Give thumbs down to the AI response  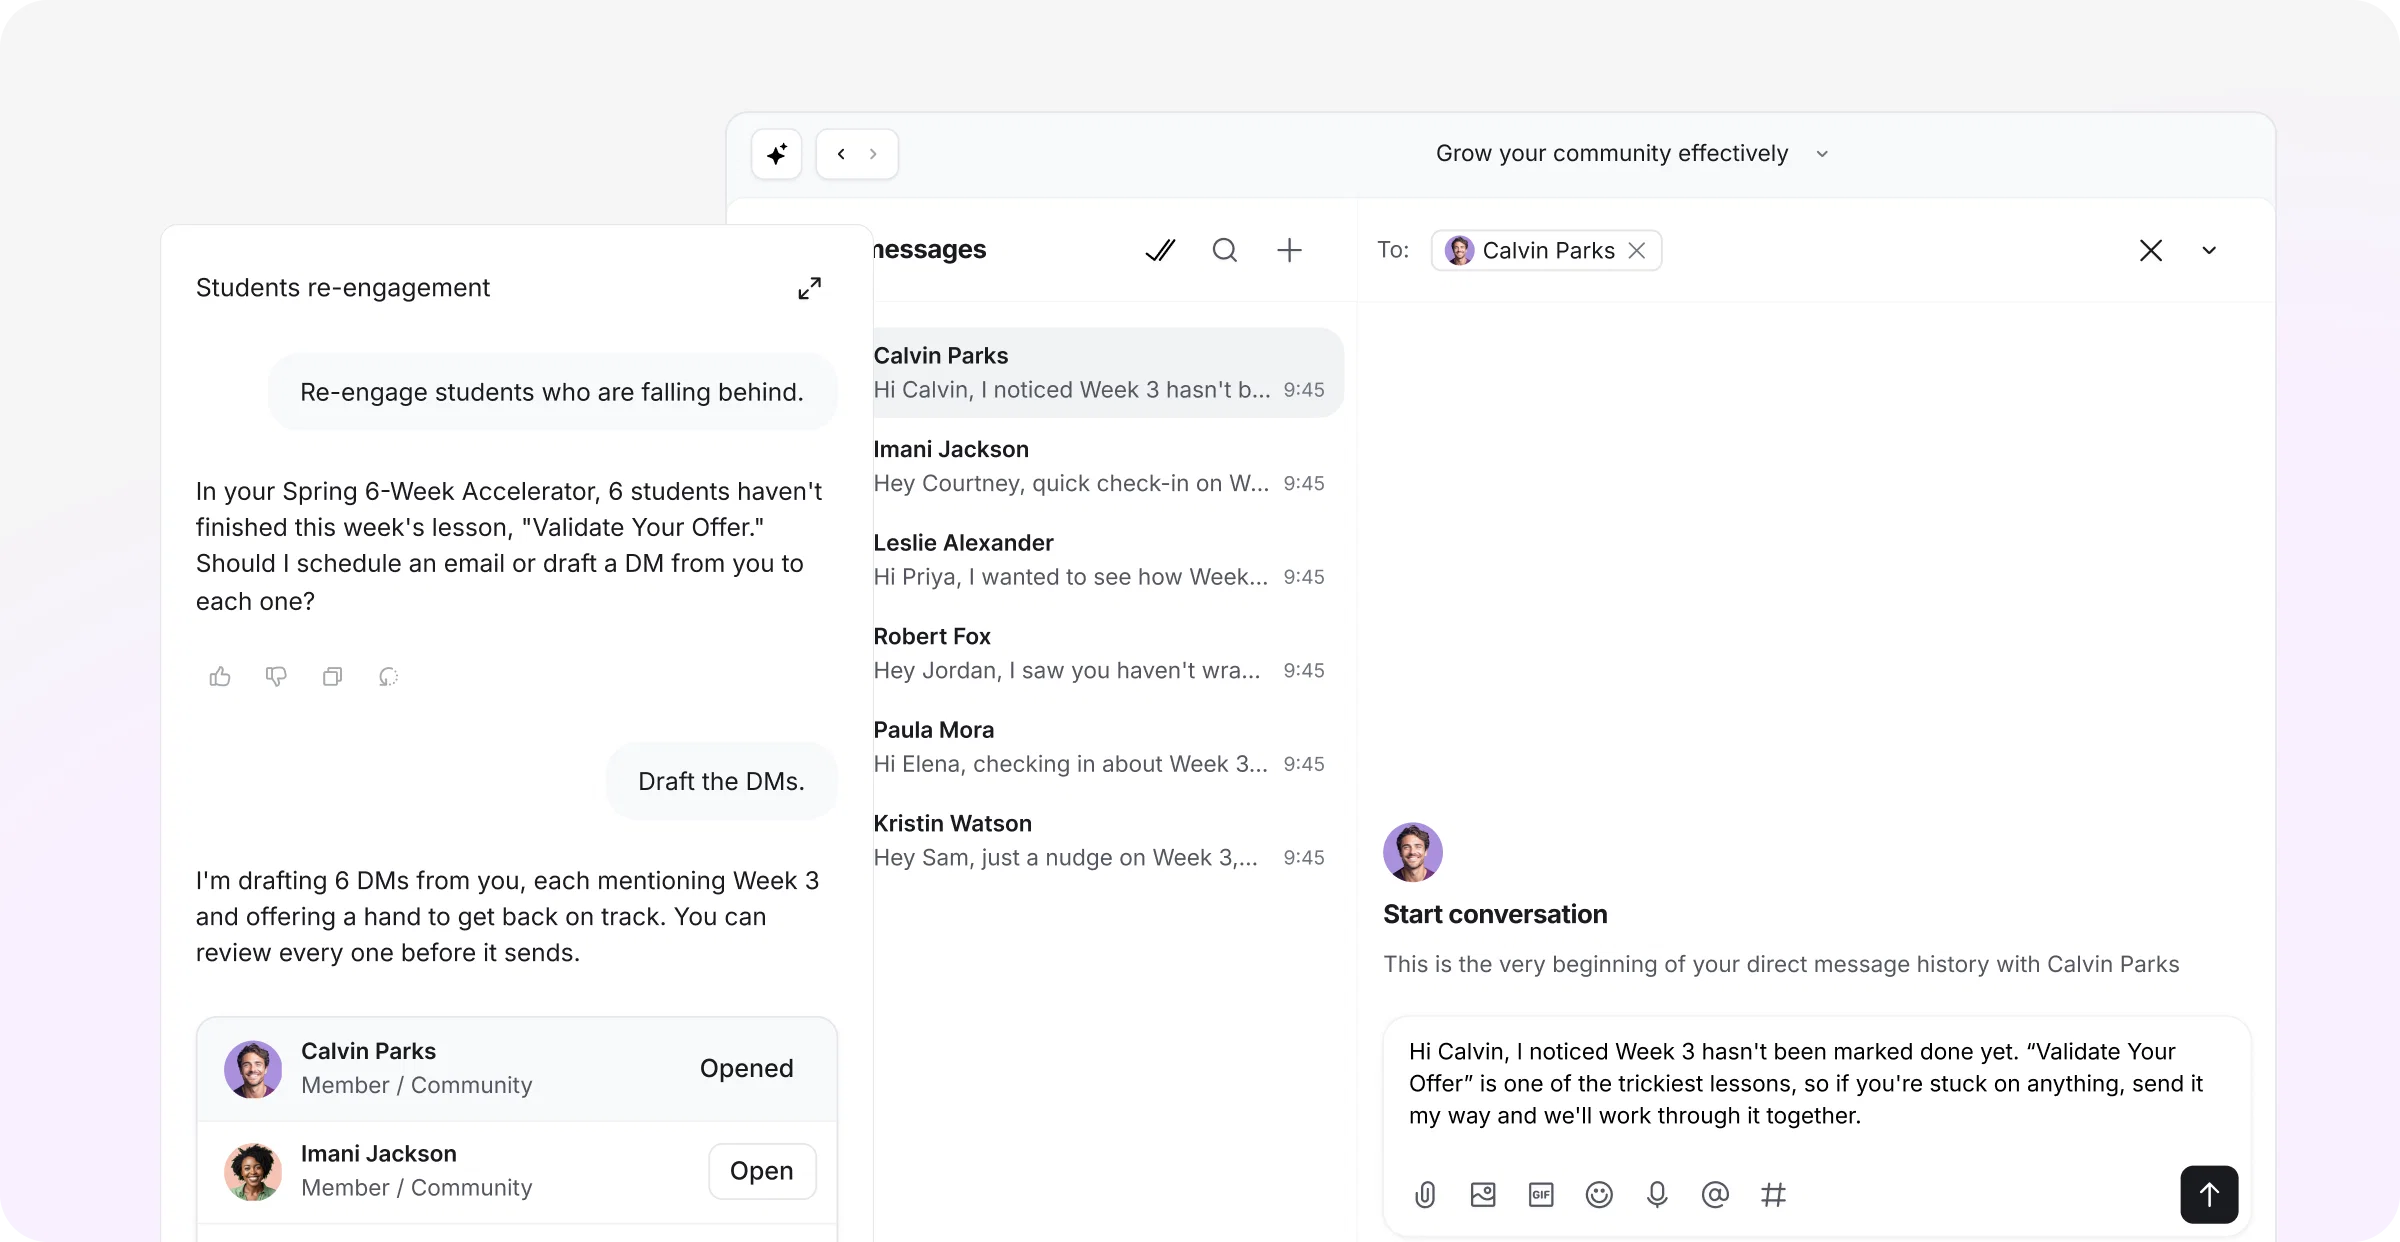(276, 677)
